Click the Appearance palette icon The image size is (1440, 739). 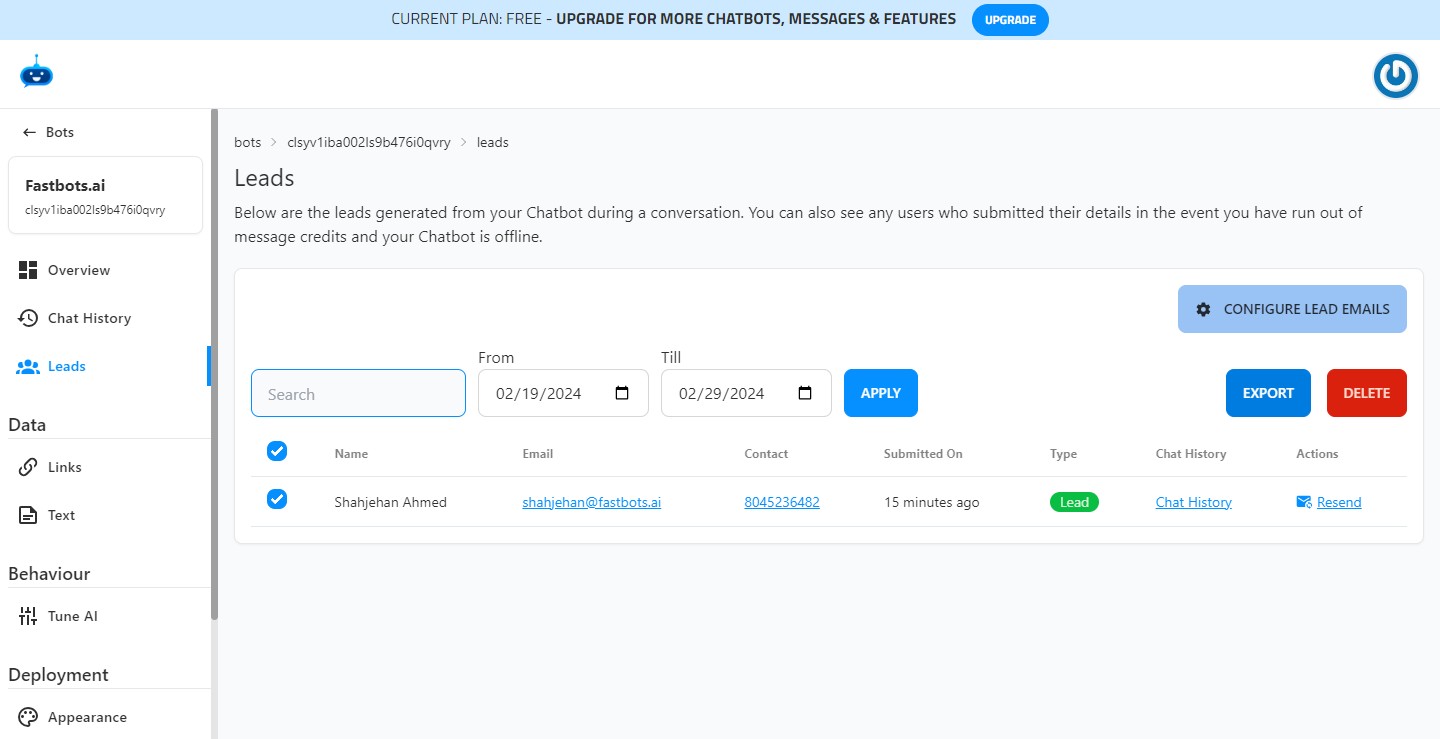point(28,717)
